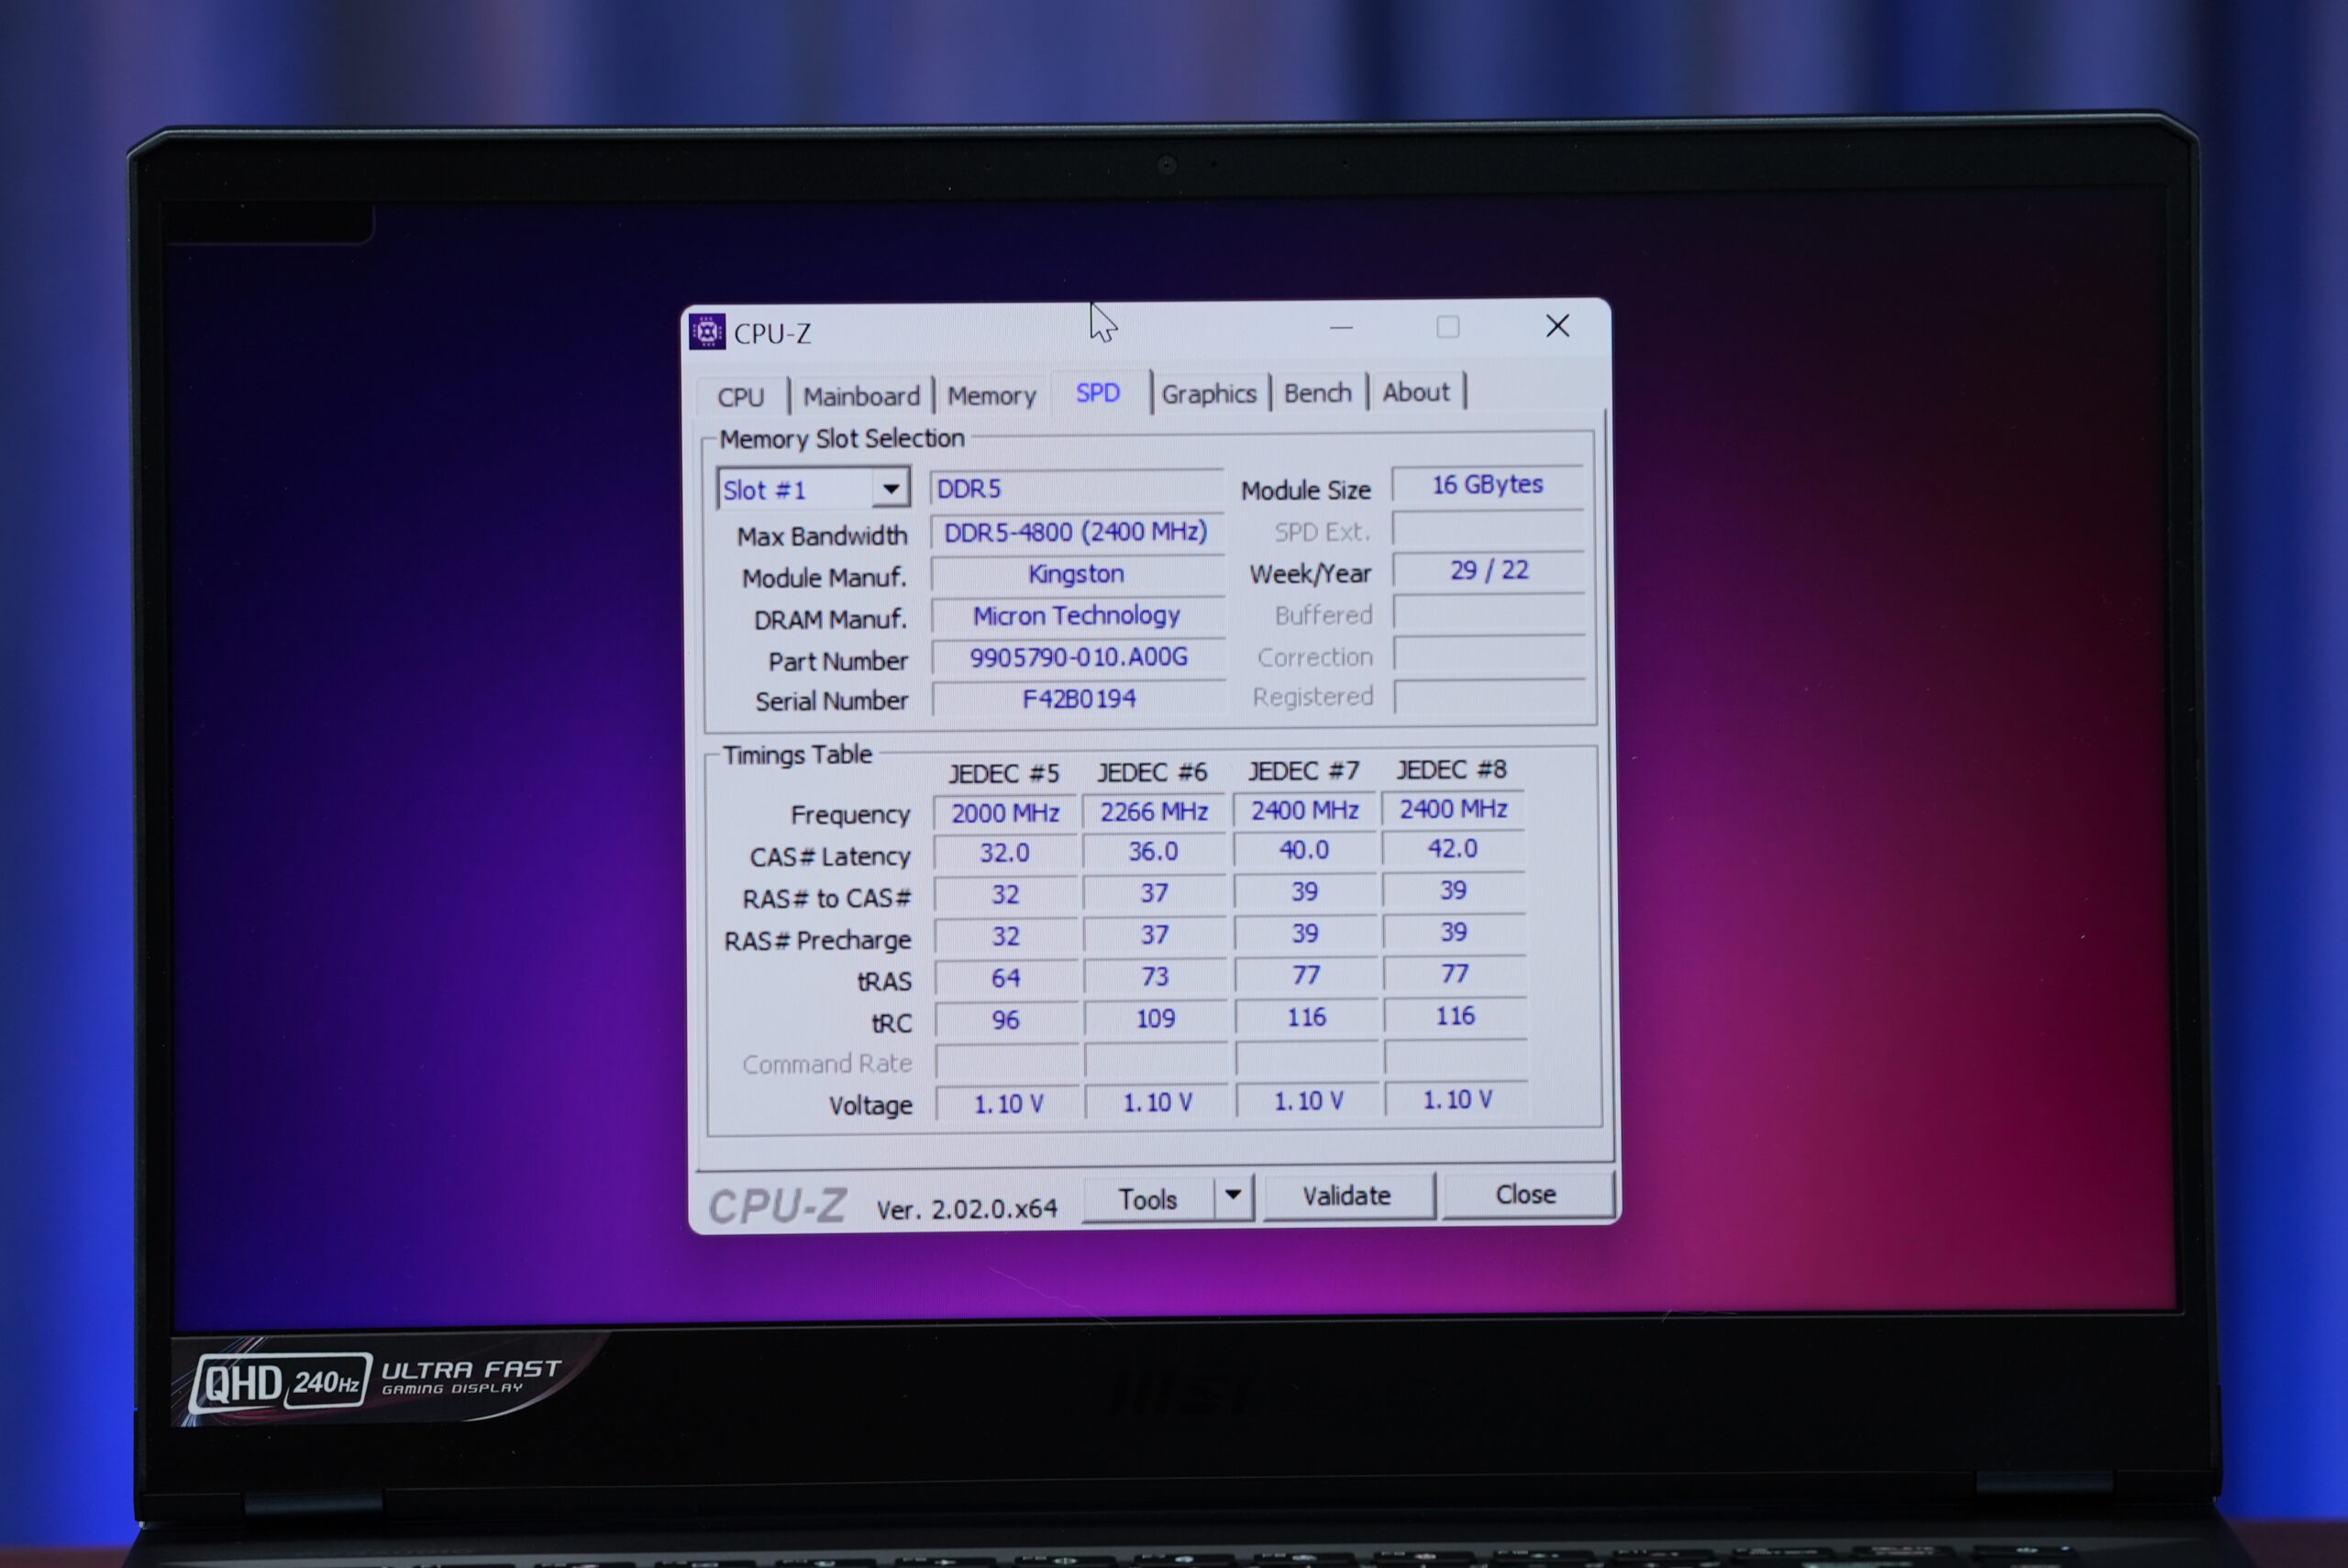Click the JEDEC #7 column header

click(1303, 771)
